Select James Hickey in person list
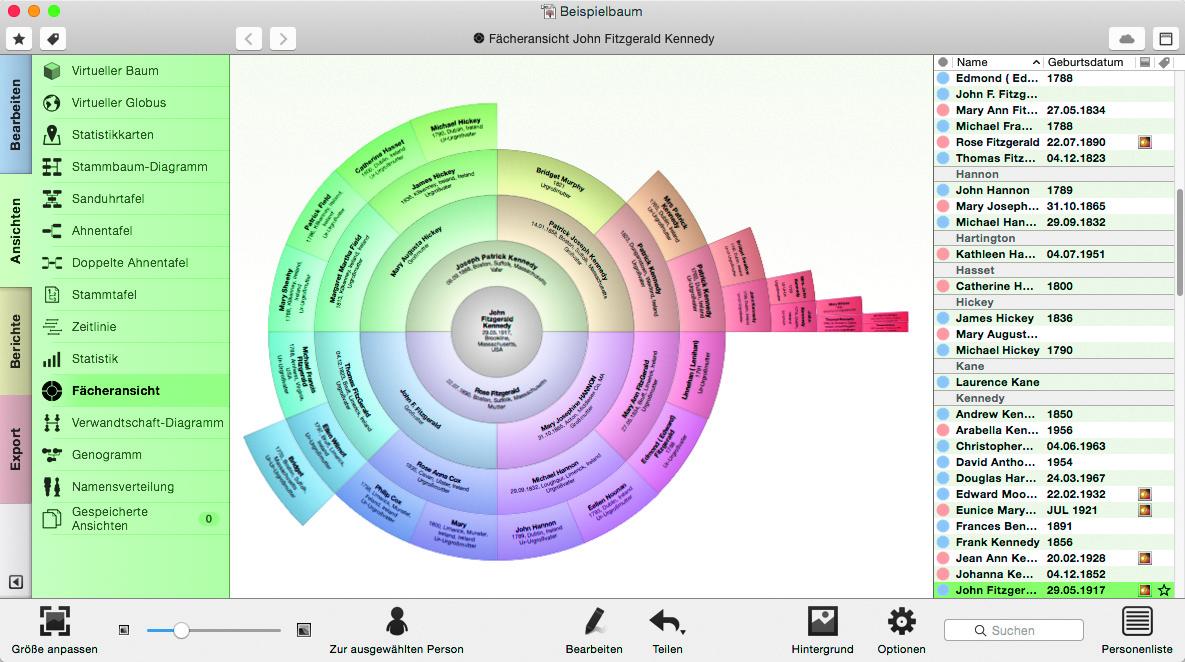Screen dimensions: 1185x662 click(1054, 318)
